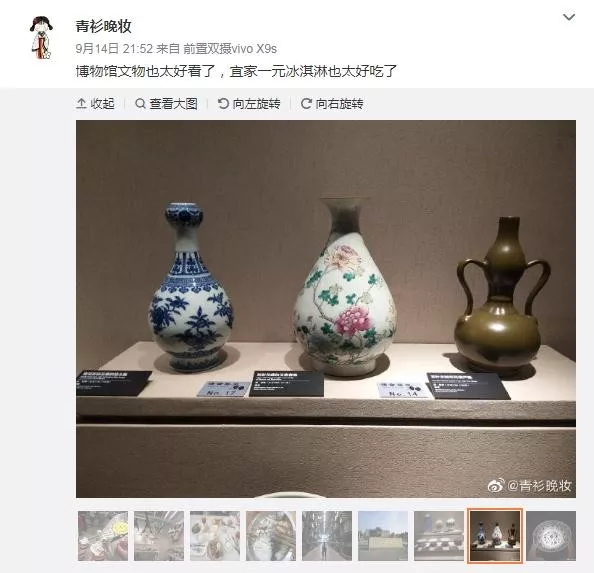Open the post options chevron menu
The width and height of the screenshot is (594, 573).
(x=569, y=17)
